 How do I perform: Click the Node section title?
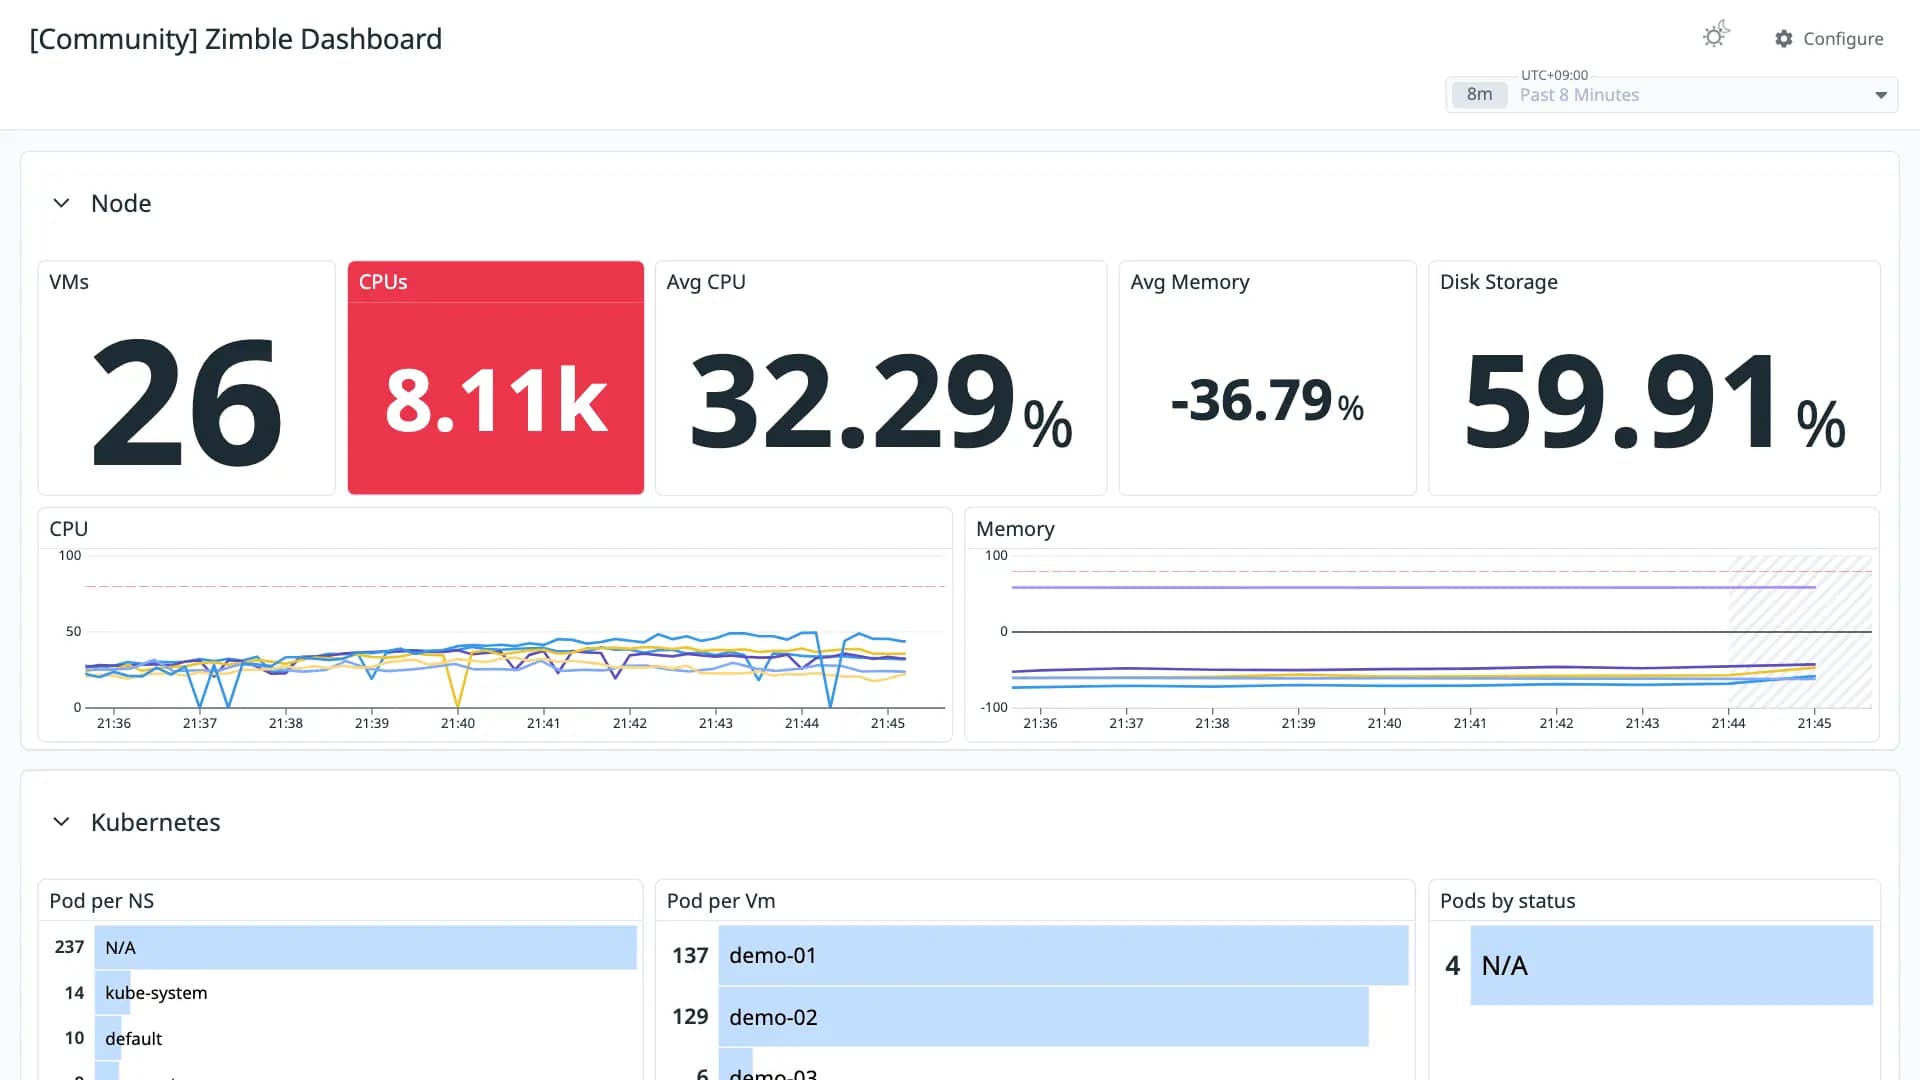[x=121, y=203]
